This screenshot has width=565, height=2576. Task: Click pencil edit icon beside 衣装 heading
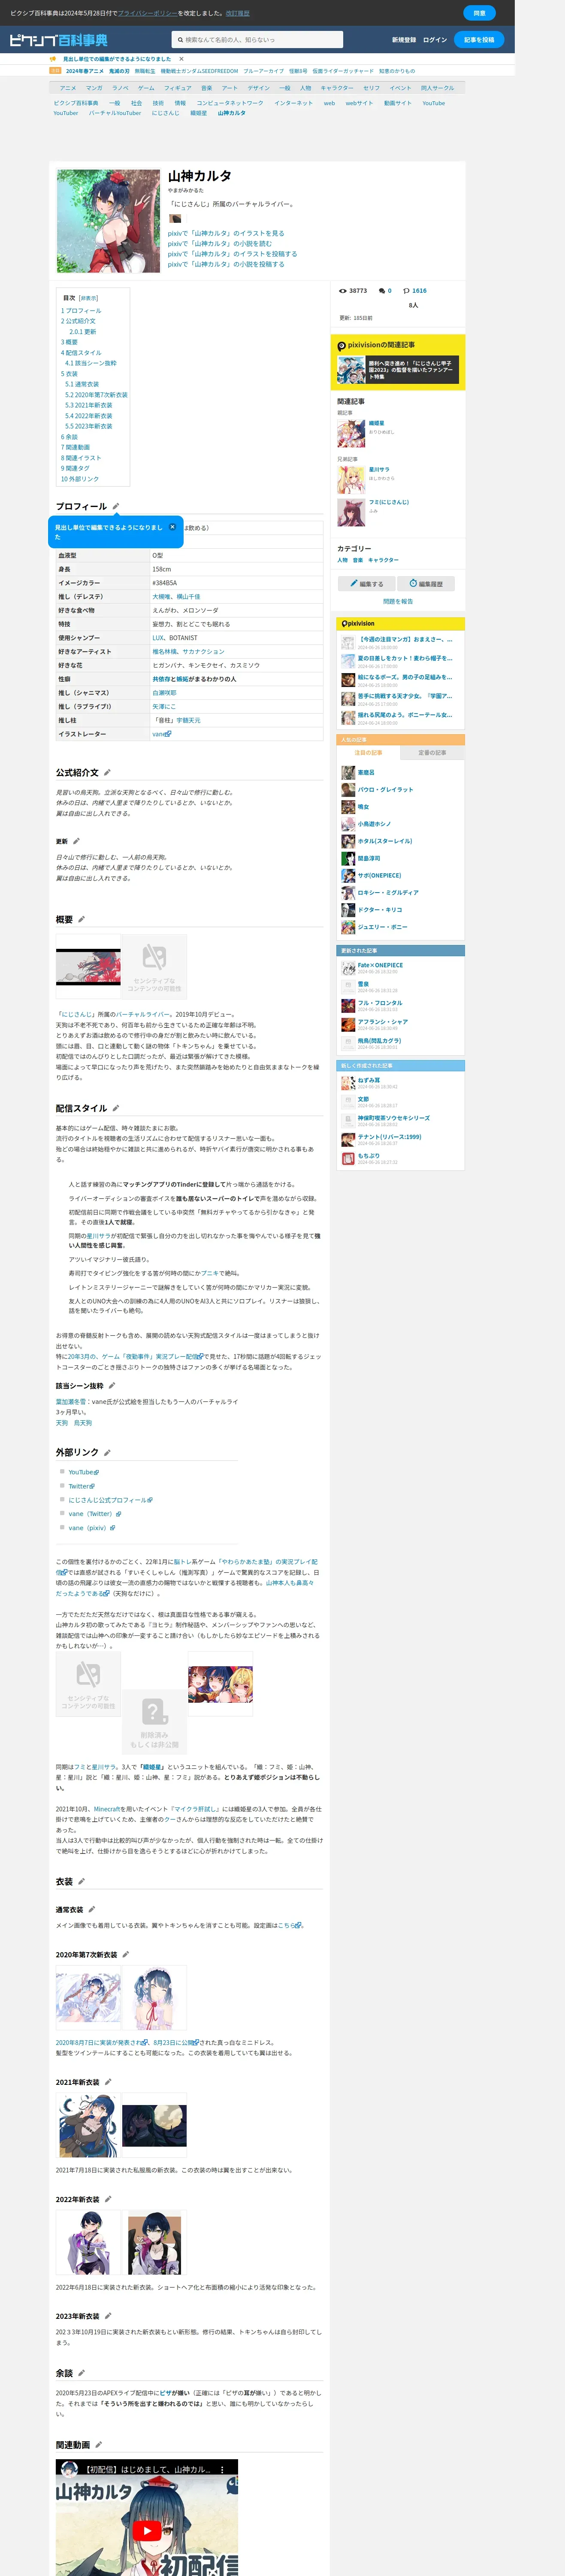pos(82,1882)
